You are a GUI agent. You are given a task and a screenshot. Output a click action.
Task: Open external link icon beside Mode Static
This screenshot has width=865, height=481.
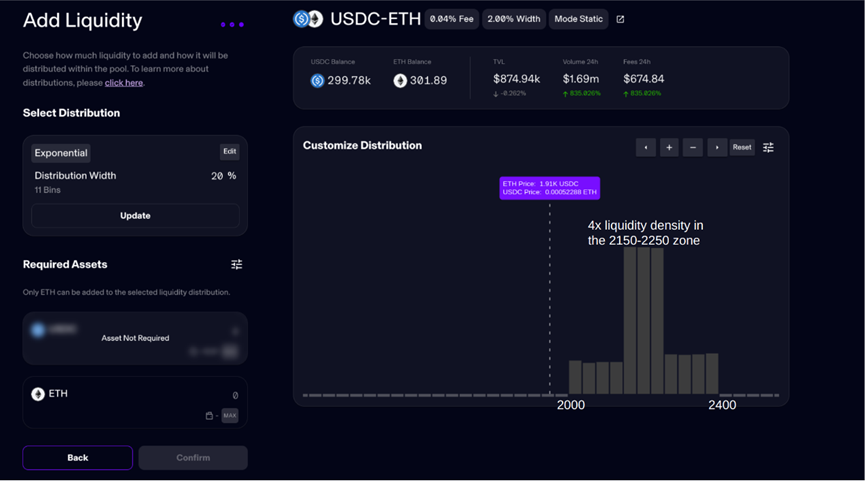pos(620,19)
